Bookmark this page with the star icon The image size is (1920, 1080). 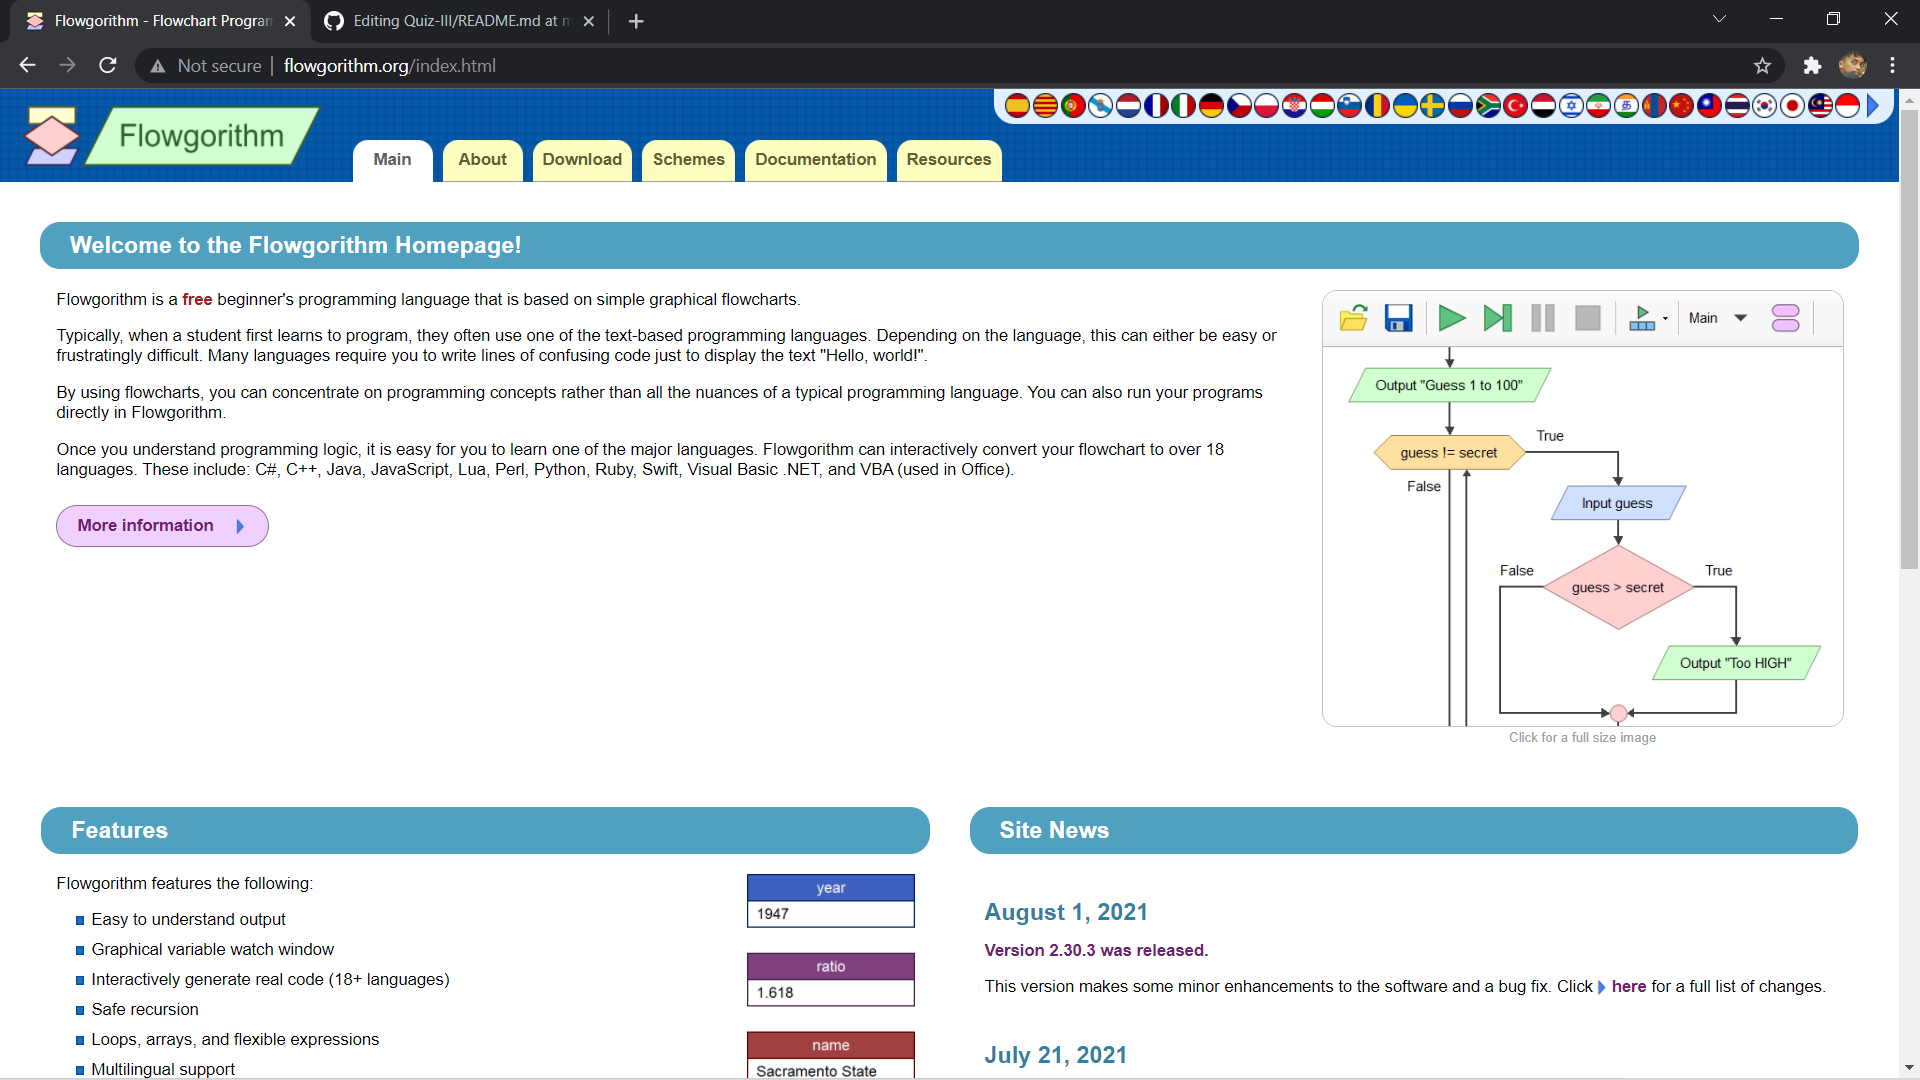(x=1762, y=66)
